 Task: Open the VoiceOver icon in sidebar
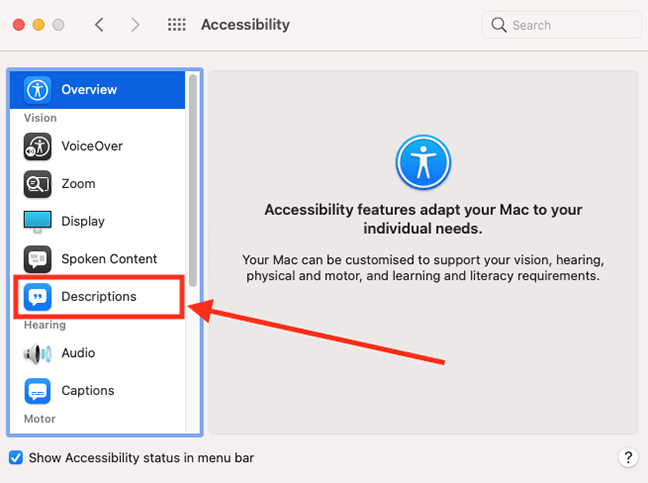point(38,146)
